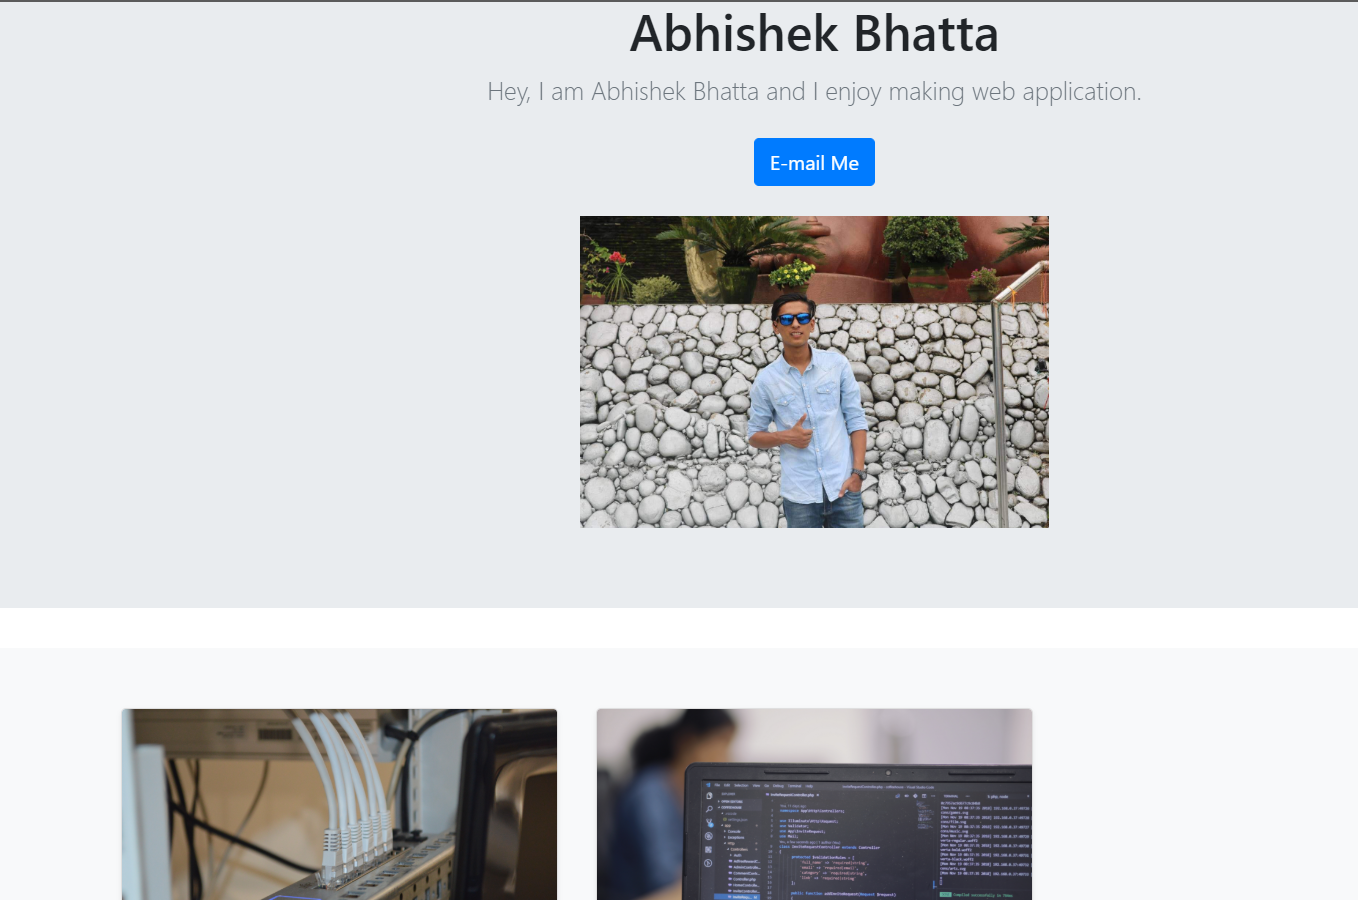Click the red flowers at the photo's left
1358x900 pixels.
[610, 266]
